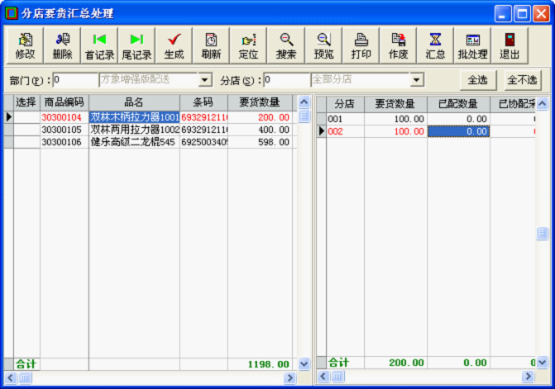This screenshot has width=555, height=389.
Task: Click the 刷新 (refresh) toolbar icon
Action: point(211,46)
